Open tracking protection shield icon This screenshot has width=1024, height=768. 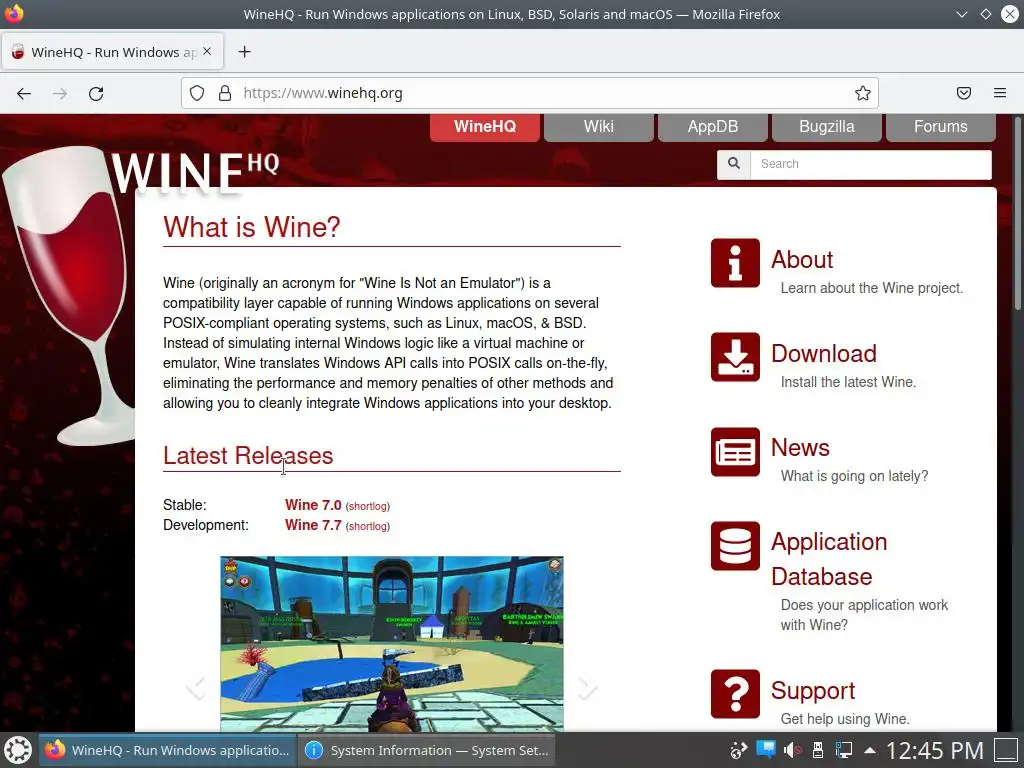click(197, 93)
